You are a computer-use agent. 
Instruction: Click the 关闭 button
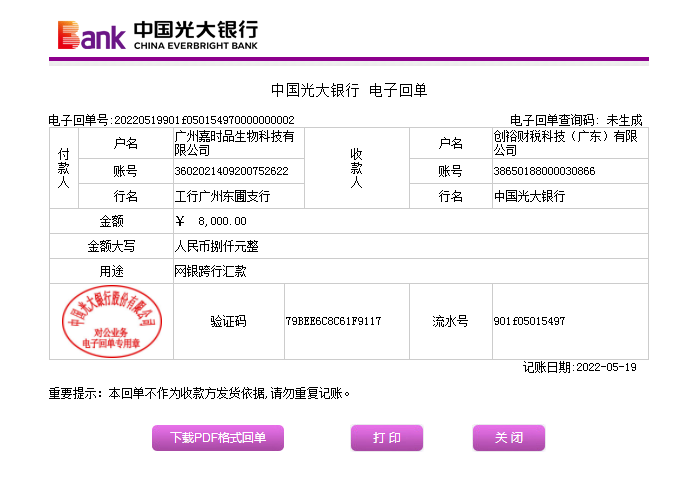tap(509, 438)
